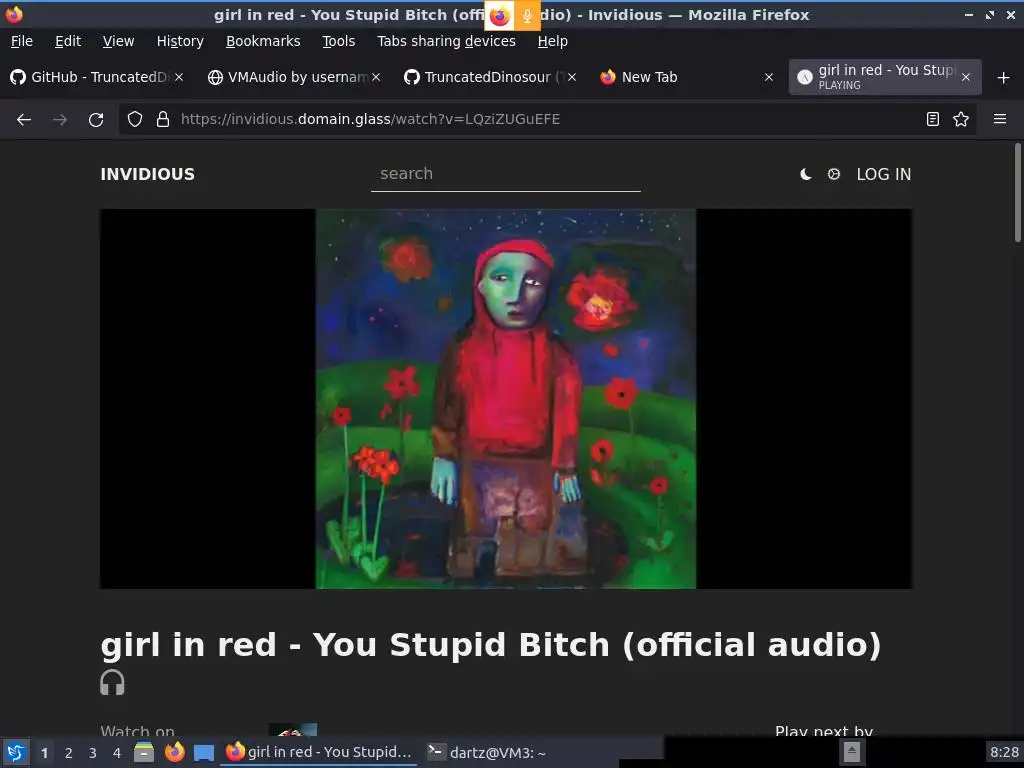
Task: Switch to workspace 2
Action: (69, 753)
